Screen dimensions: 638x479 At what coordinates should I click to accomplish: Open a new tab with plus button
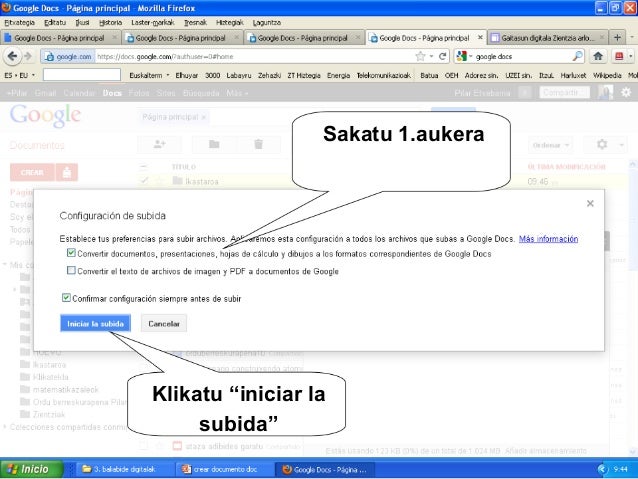click(x=617, y=37)
